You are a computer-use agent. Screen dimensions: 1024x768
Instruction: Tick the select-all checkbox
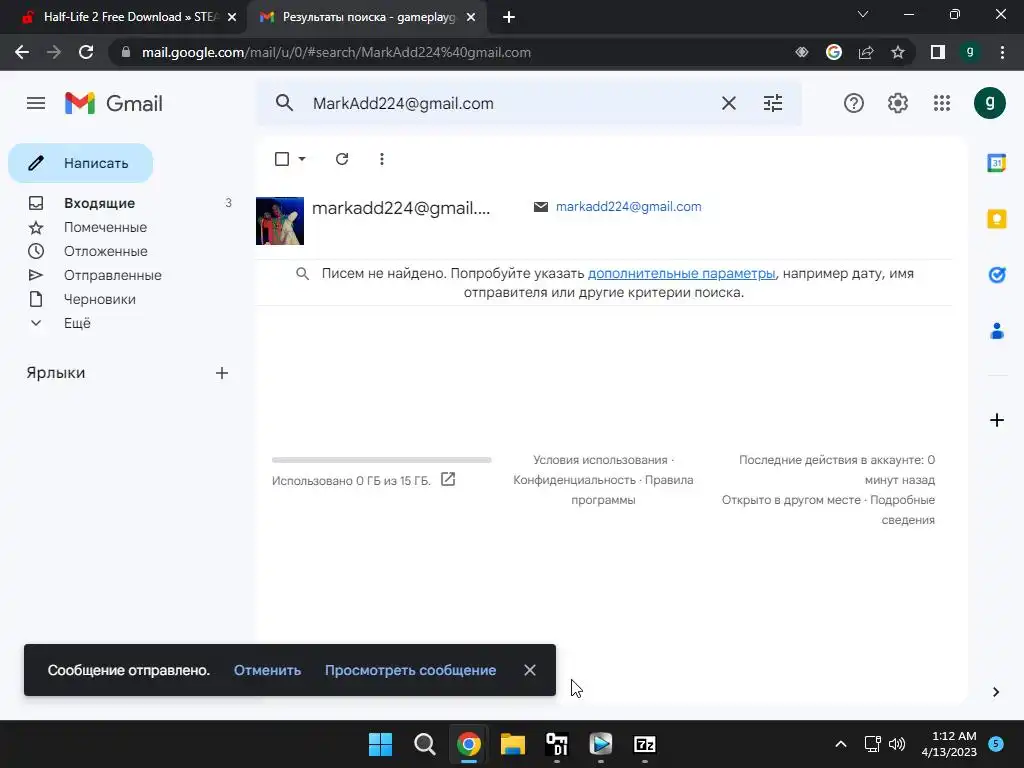[282, 159]
